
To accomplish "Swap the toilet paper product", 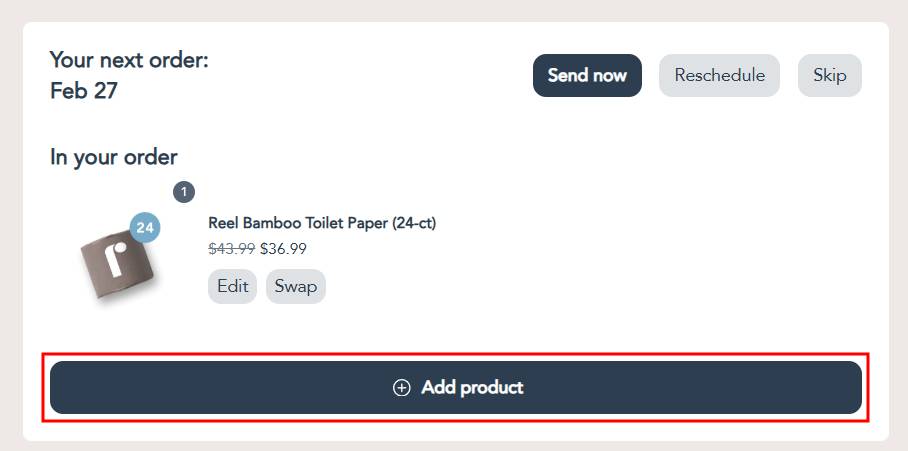I will [295, 286].
